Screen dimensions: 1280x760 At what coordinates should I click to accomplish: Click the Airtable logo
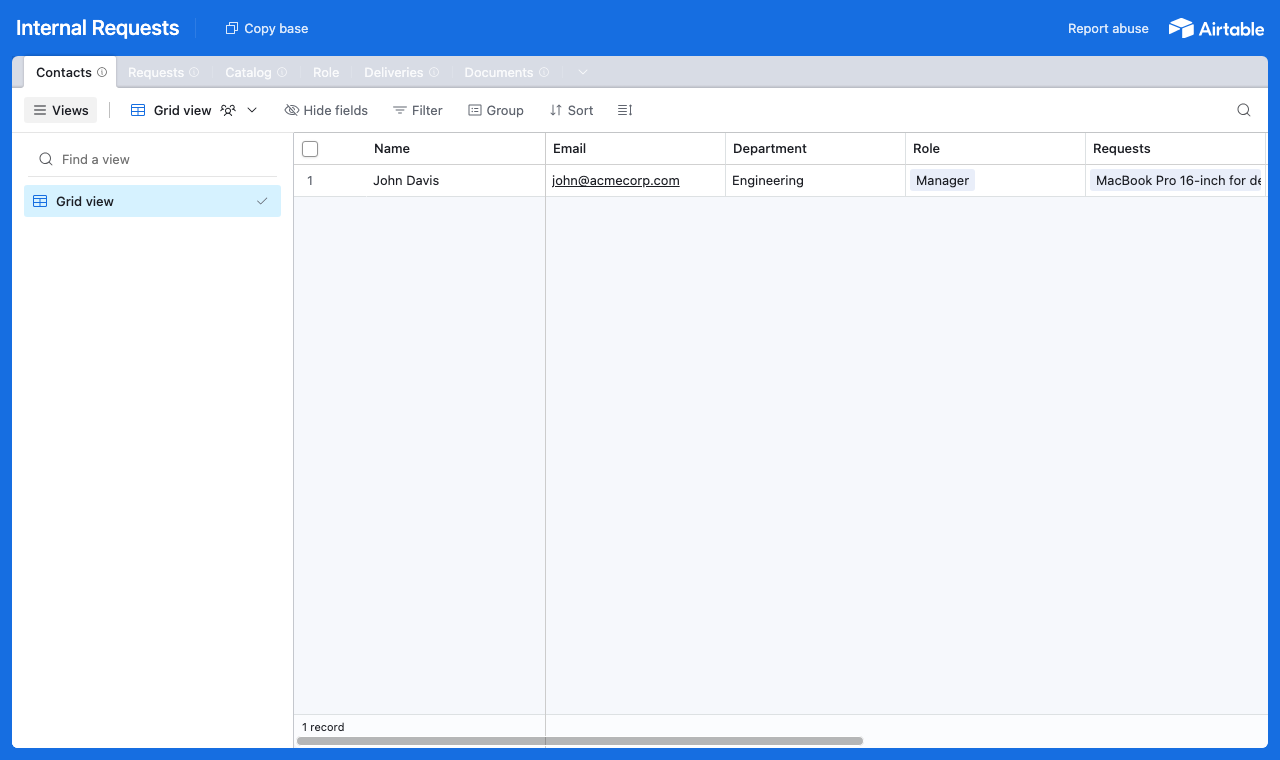tap(1216, 28)
